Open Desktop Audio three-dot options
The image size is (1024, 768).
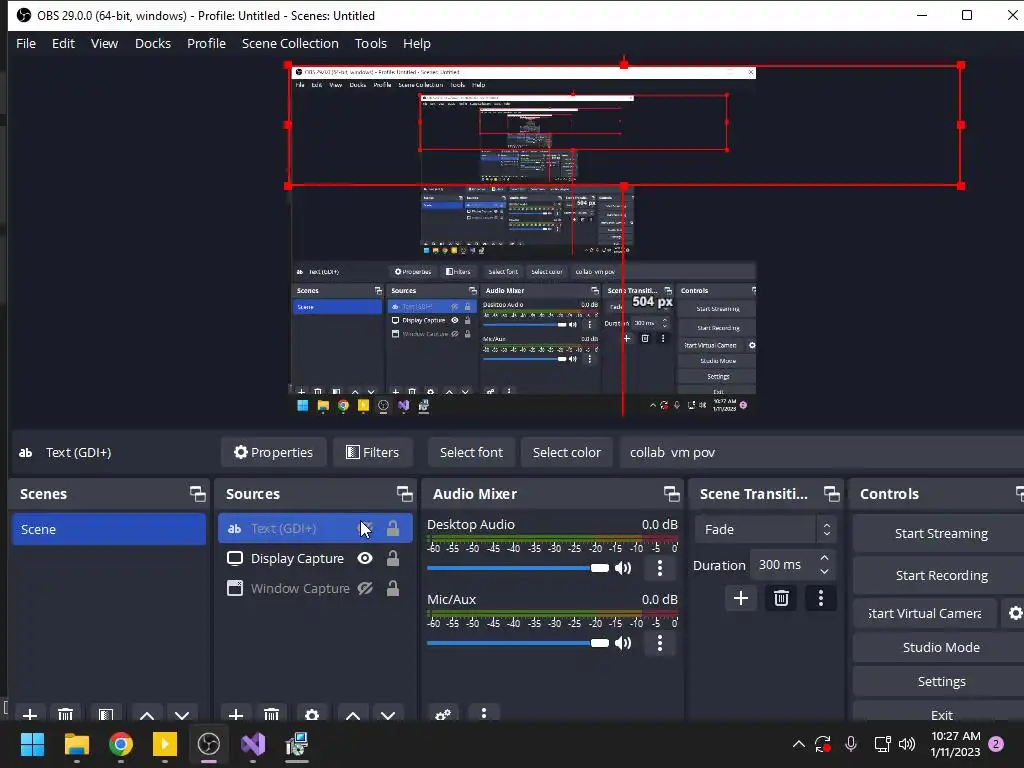click(660, 568)
